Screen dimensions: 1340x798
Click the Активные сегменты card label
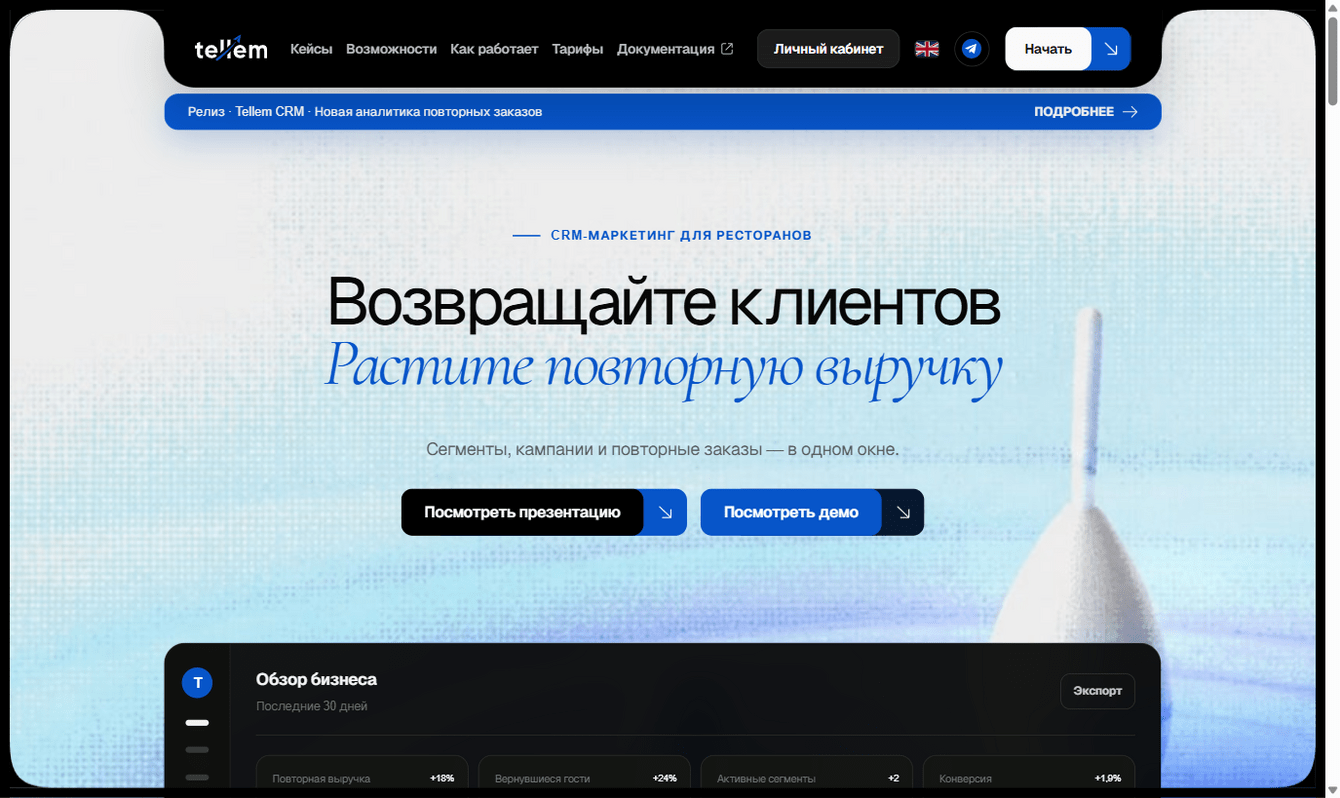tap(766, 778)
